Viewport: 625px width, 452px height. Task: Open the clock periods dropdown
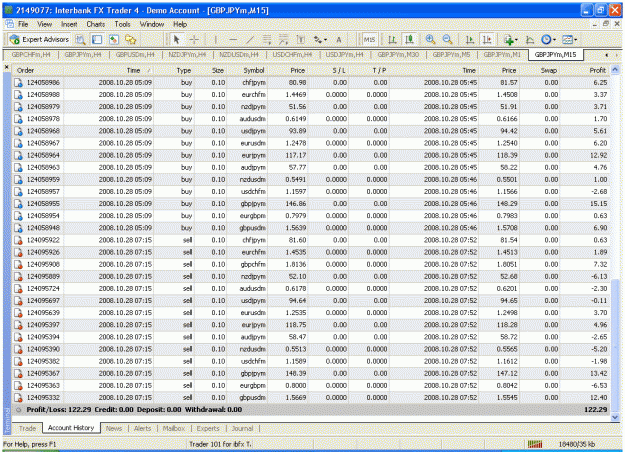point(548,39)
